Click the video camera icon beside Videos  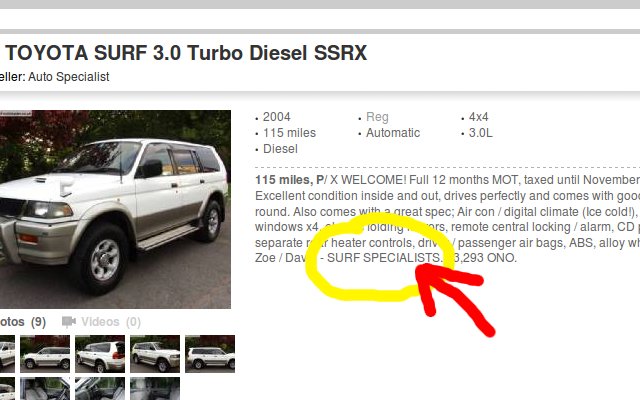[x=69, y=322]
